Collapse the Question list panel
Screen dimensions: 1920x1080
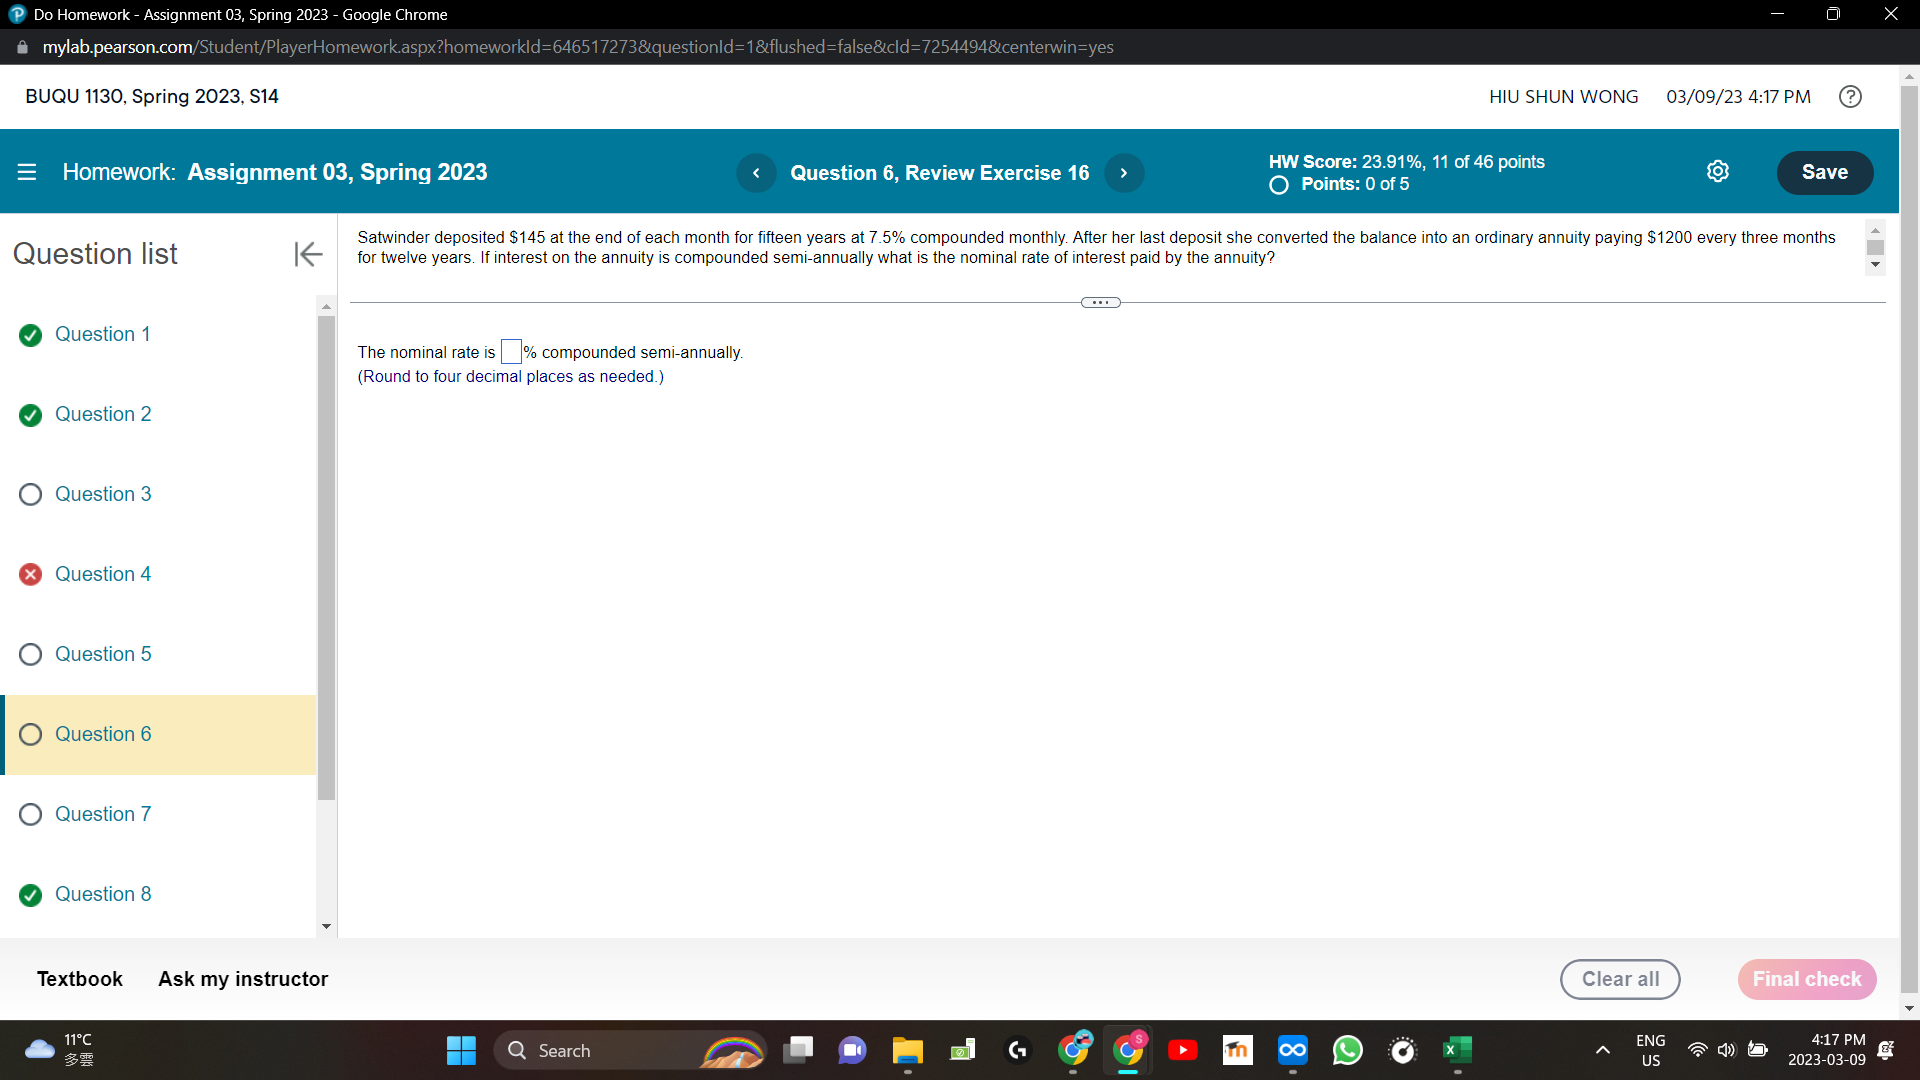point(308,254)
